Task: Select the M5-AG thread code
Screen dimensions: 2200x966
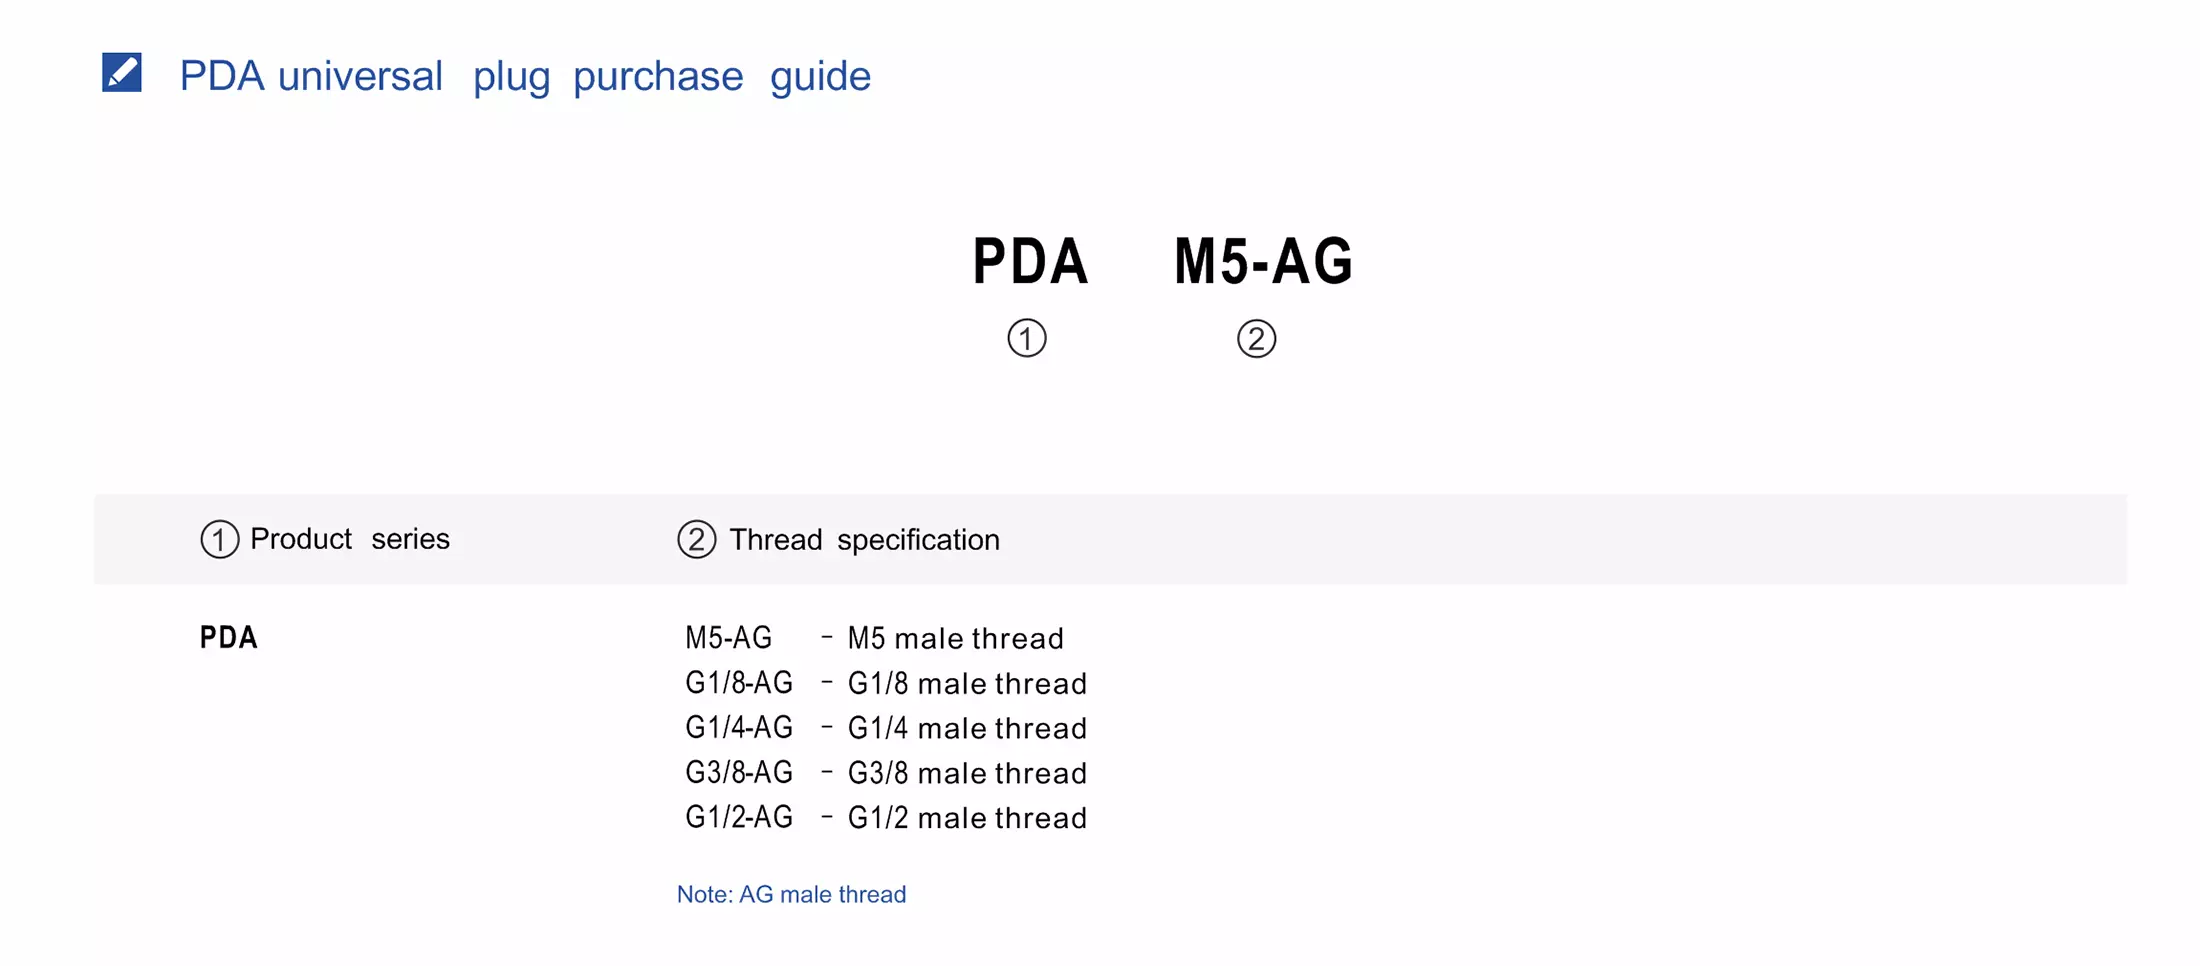Action: pos(728,638)
